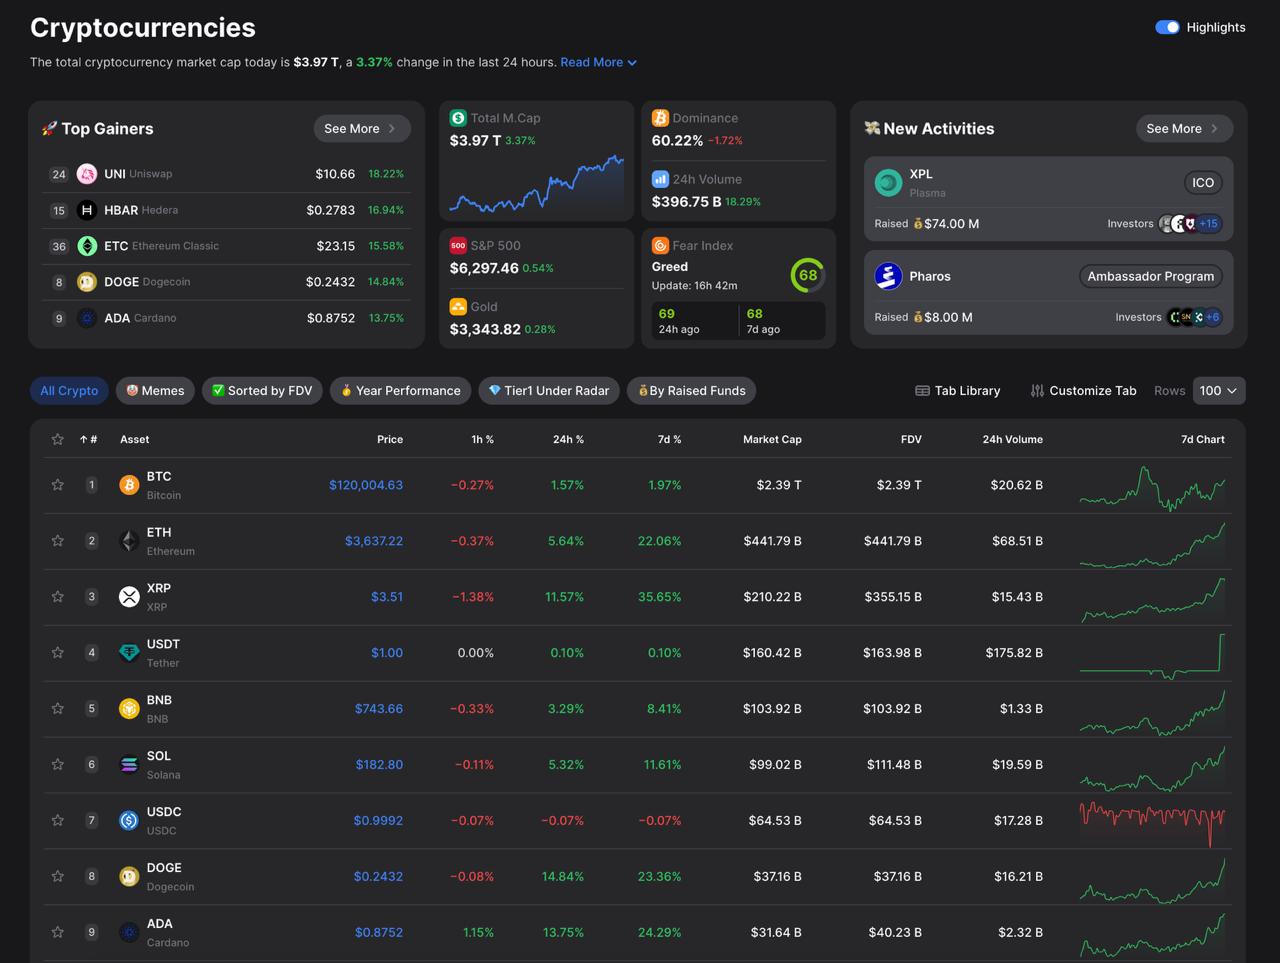Image resolution: width=1280 pixels, height=963 pixels.
Task: Click the Hedera logo in Top Gainers
Action: [x=87, y=210]
